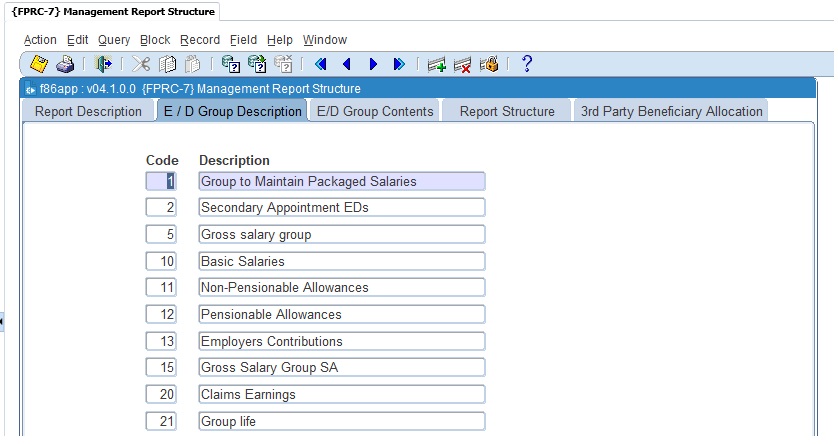Click the Delete Record icon

(462, 64)
